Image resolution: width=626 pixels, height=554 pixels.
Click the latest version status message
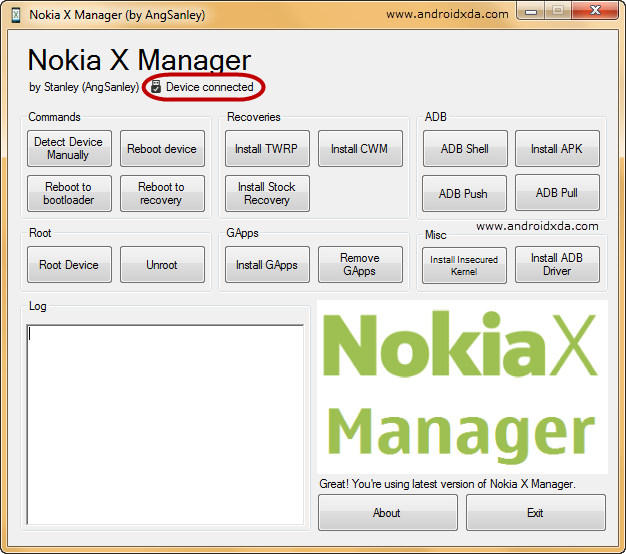[x=447, y=484]
